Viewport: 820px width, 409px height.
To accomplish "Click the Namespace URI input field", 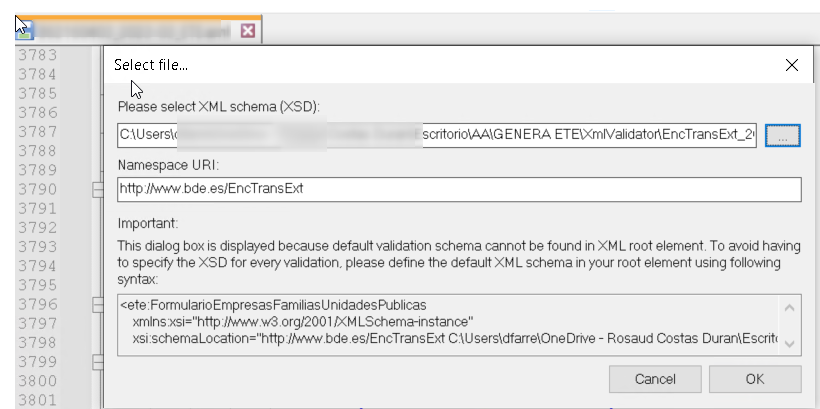I will (459, 189).
